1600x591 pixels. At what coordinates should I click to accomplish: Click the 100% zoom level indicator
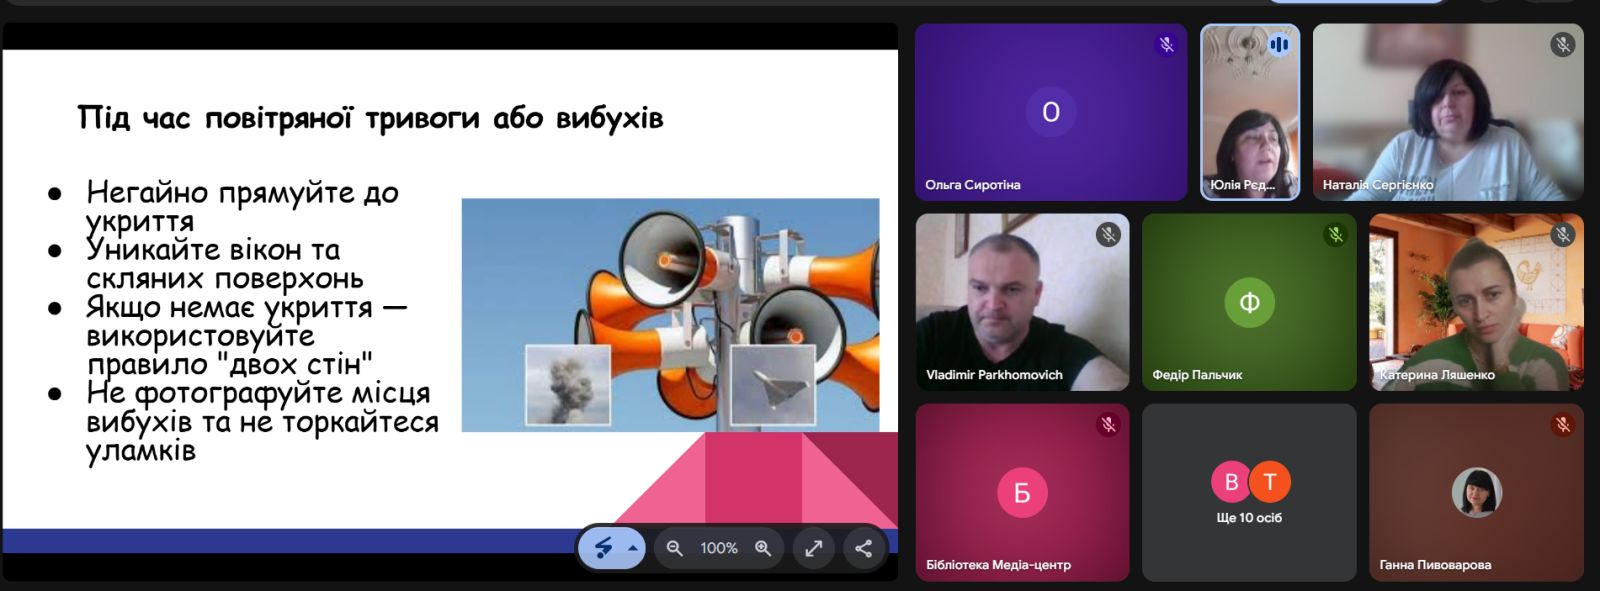pyautogui.click(x=718, y=548)
